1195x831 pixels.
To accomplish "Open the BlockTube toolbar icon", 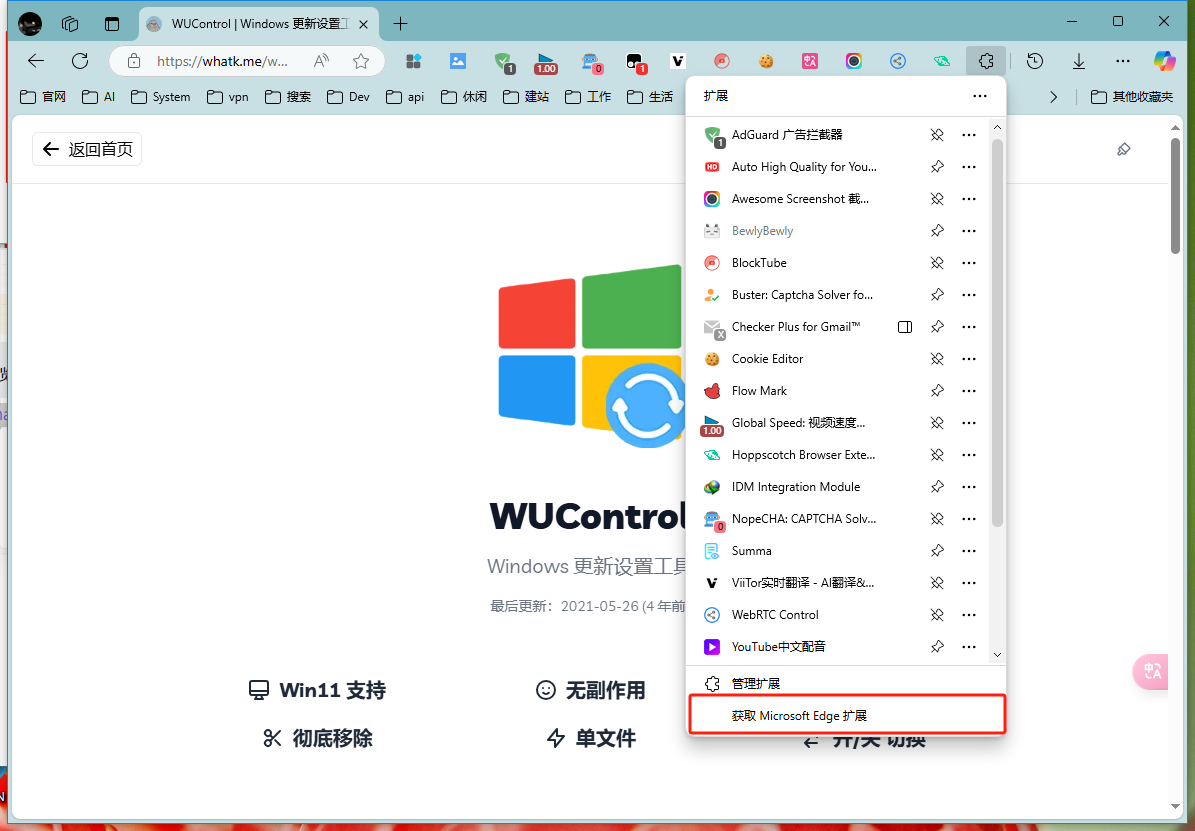I will pyautogui.click(x=722, y=61).
